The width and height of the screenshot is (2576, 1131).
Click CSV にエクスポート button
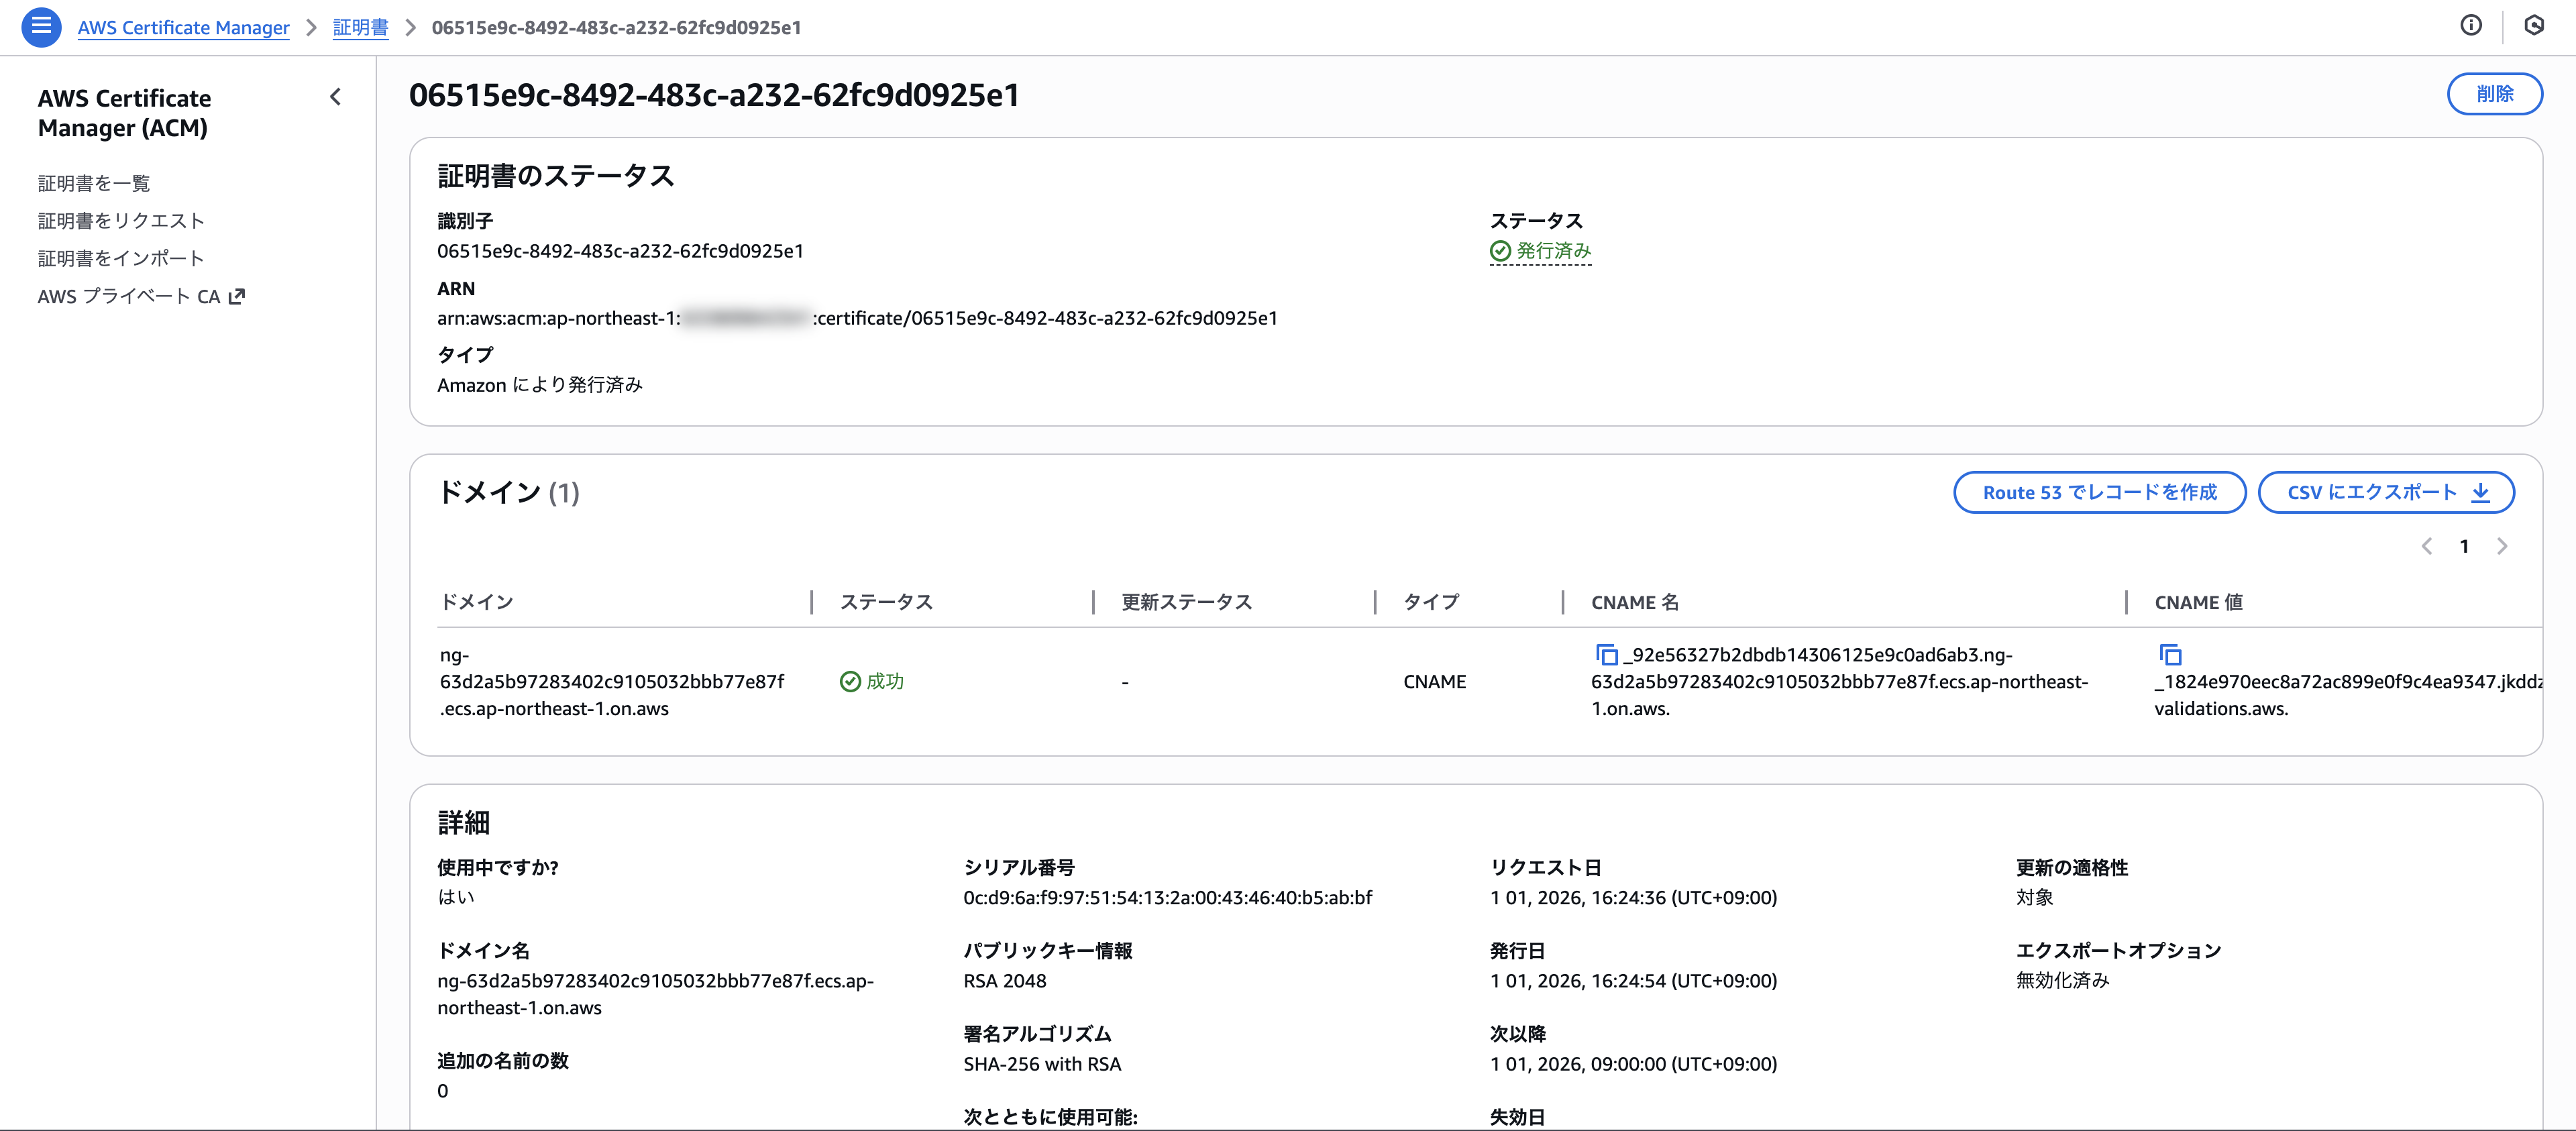click(x=2385, y=493)
